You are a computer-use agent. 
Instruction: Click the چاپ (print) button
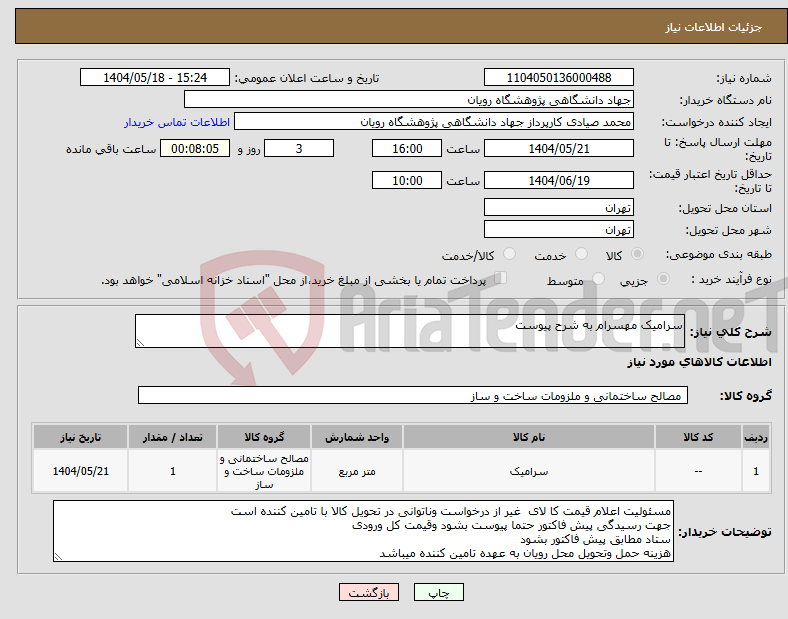pyautogui.click(x=438, y=592)
